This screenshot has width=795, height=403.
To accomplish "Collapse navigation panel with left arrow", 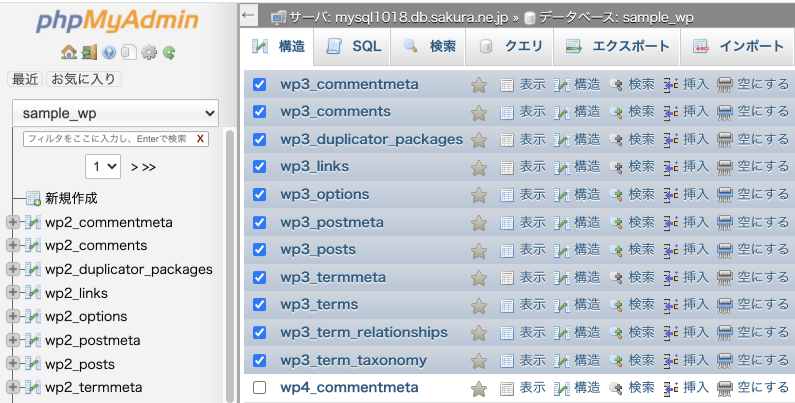I will [x=248, y=15].
